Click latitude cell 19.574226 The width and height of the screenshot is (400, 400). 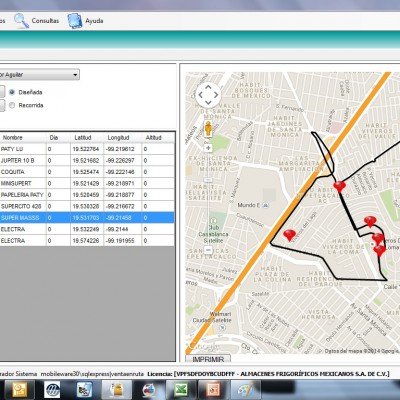pyautogui.click(x=87, y=241)
